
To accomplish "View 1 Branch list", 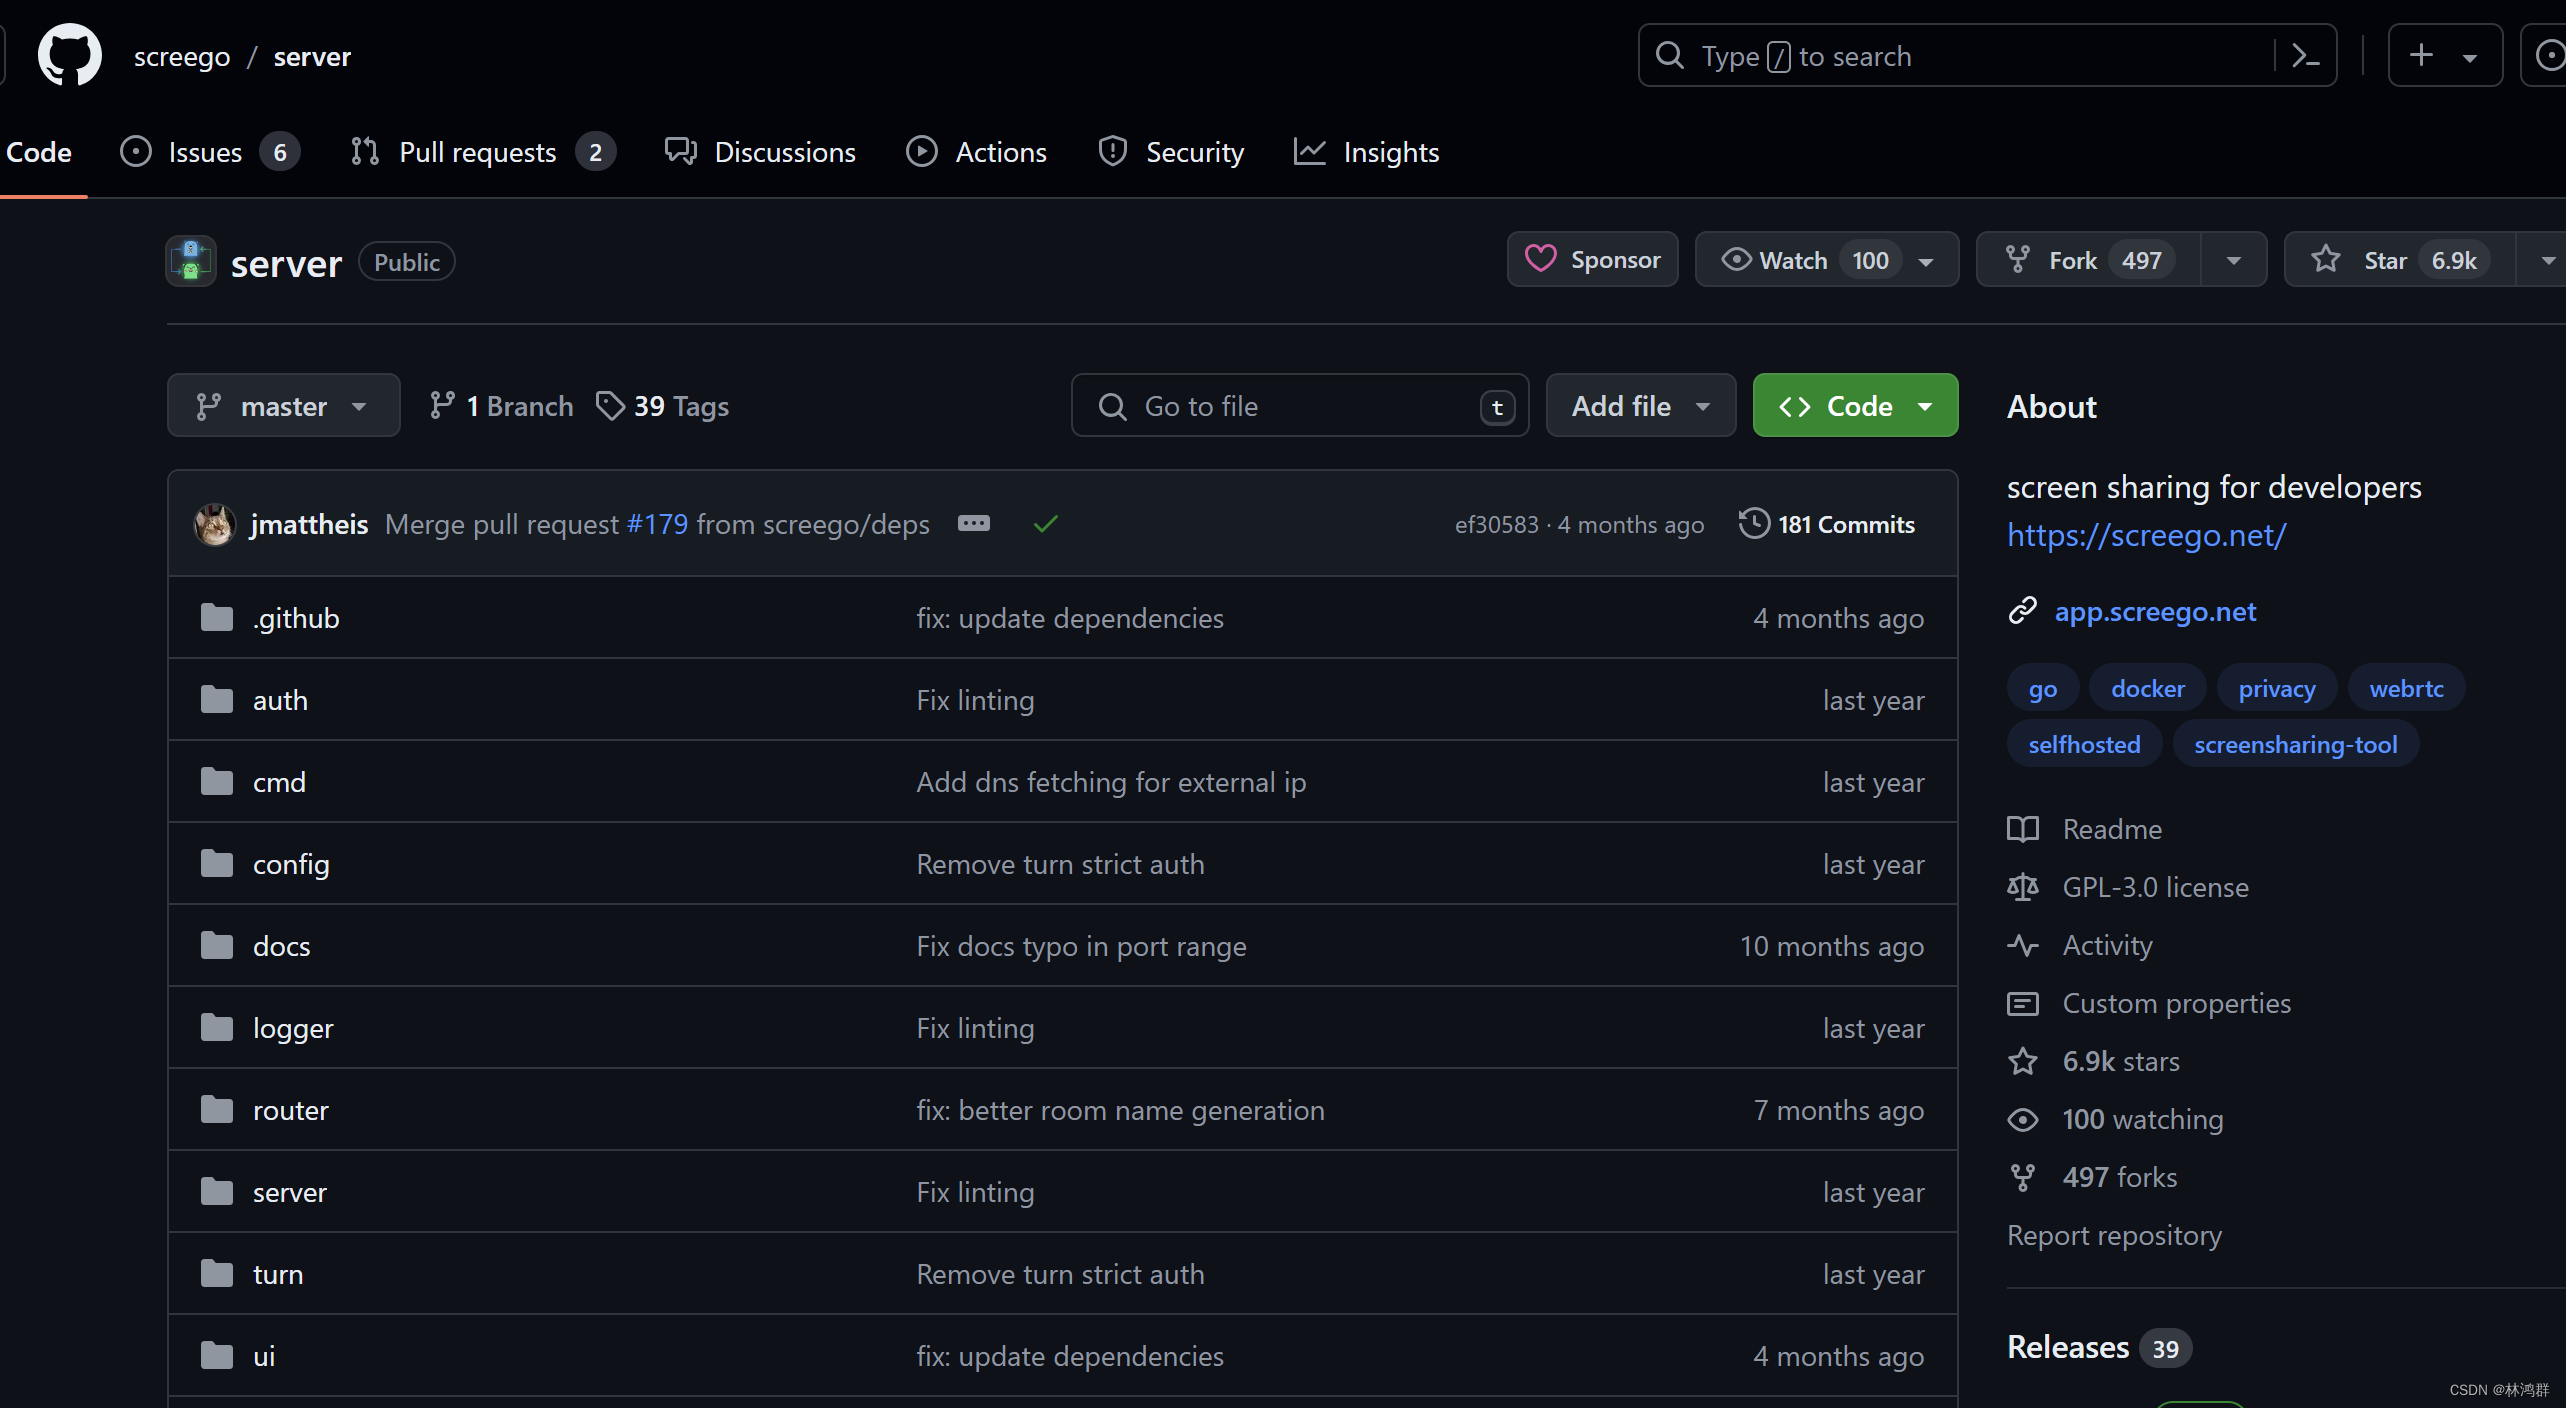I will click(x=502, y=406).
